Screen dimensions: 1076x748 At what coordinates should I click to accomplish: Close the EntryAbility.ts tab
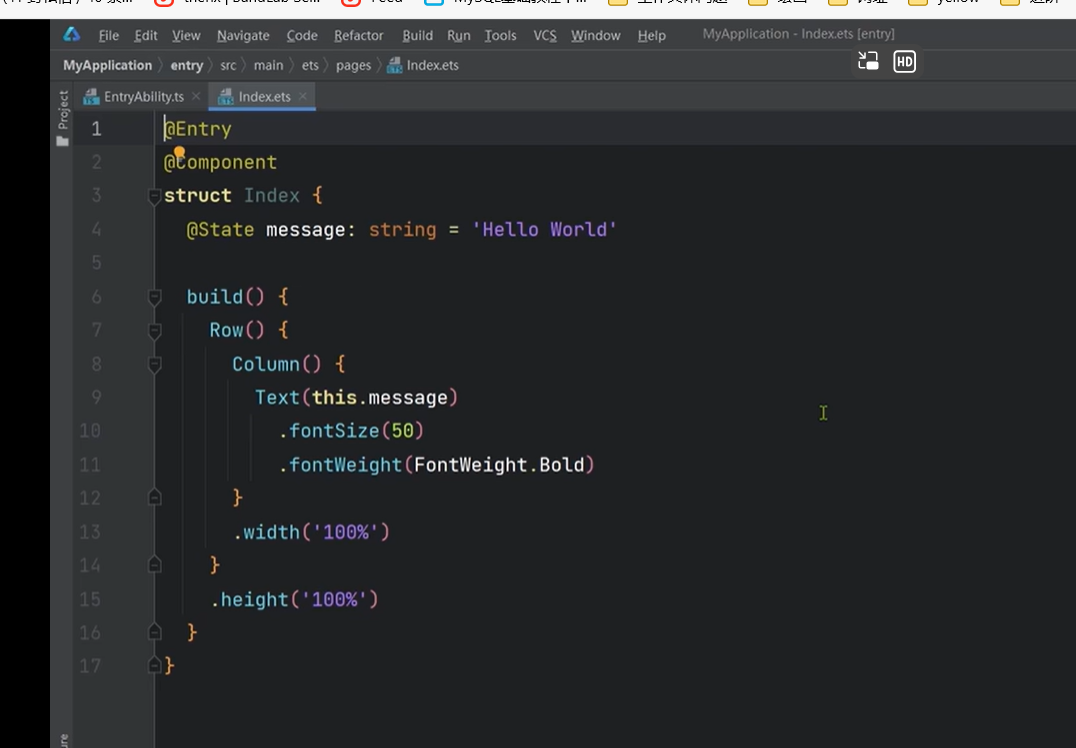[197, 96]
